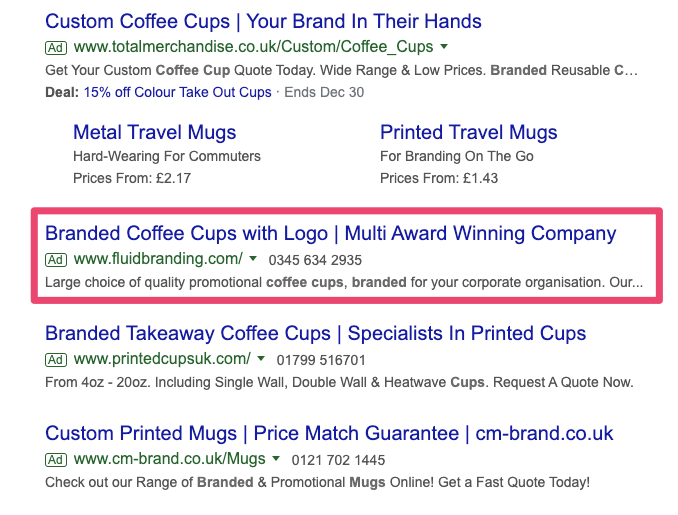This screenshot has height=515, width=678.
Task: Open the Custom Printed Mugs headline
Action: point(329,434)
